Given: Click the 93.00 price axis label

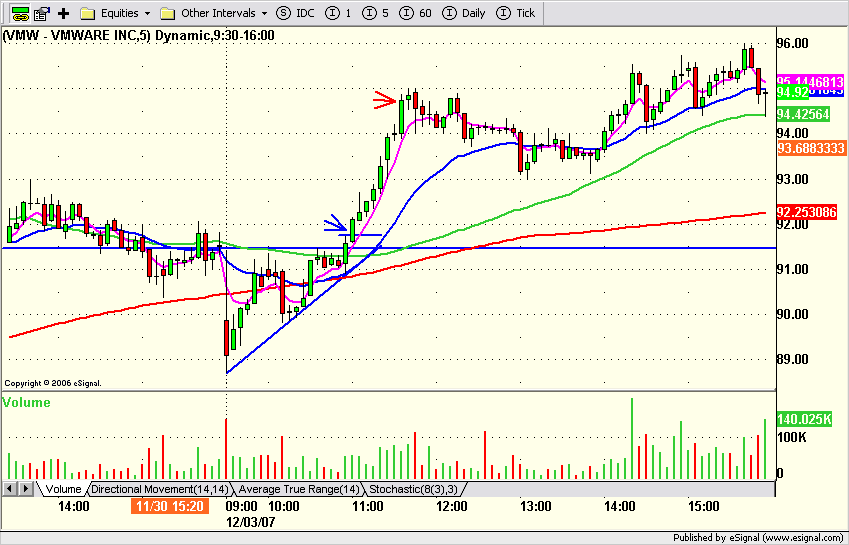Looking at the screenshot, I should coord(793,179).
